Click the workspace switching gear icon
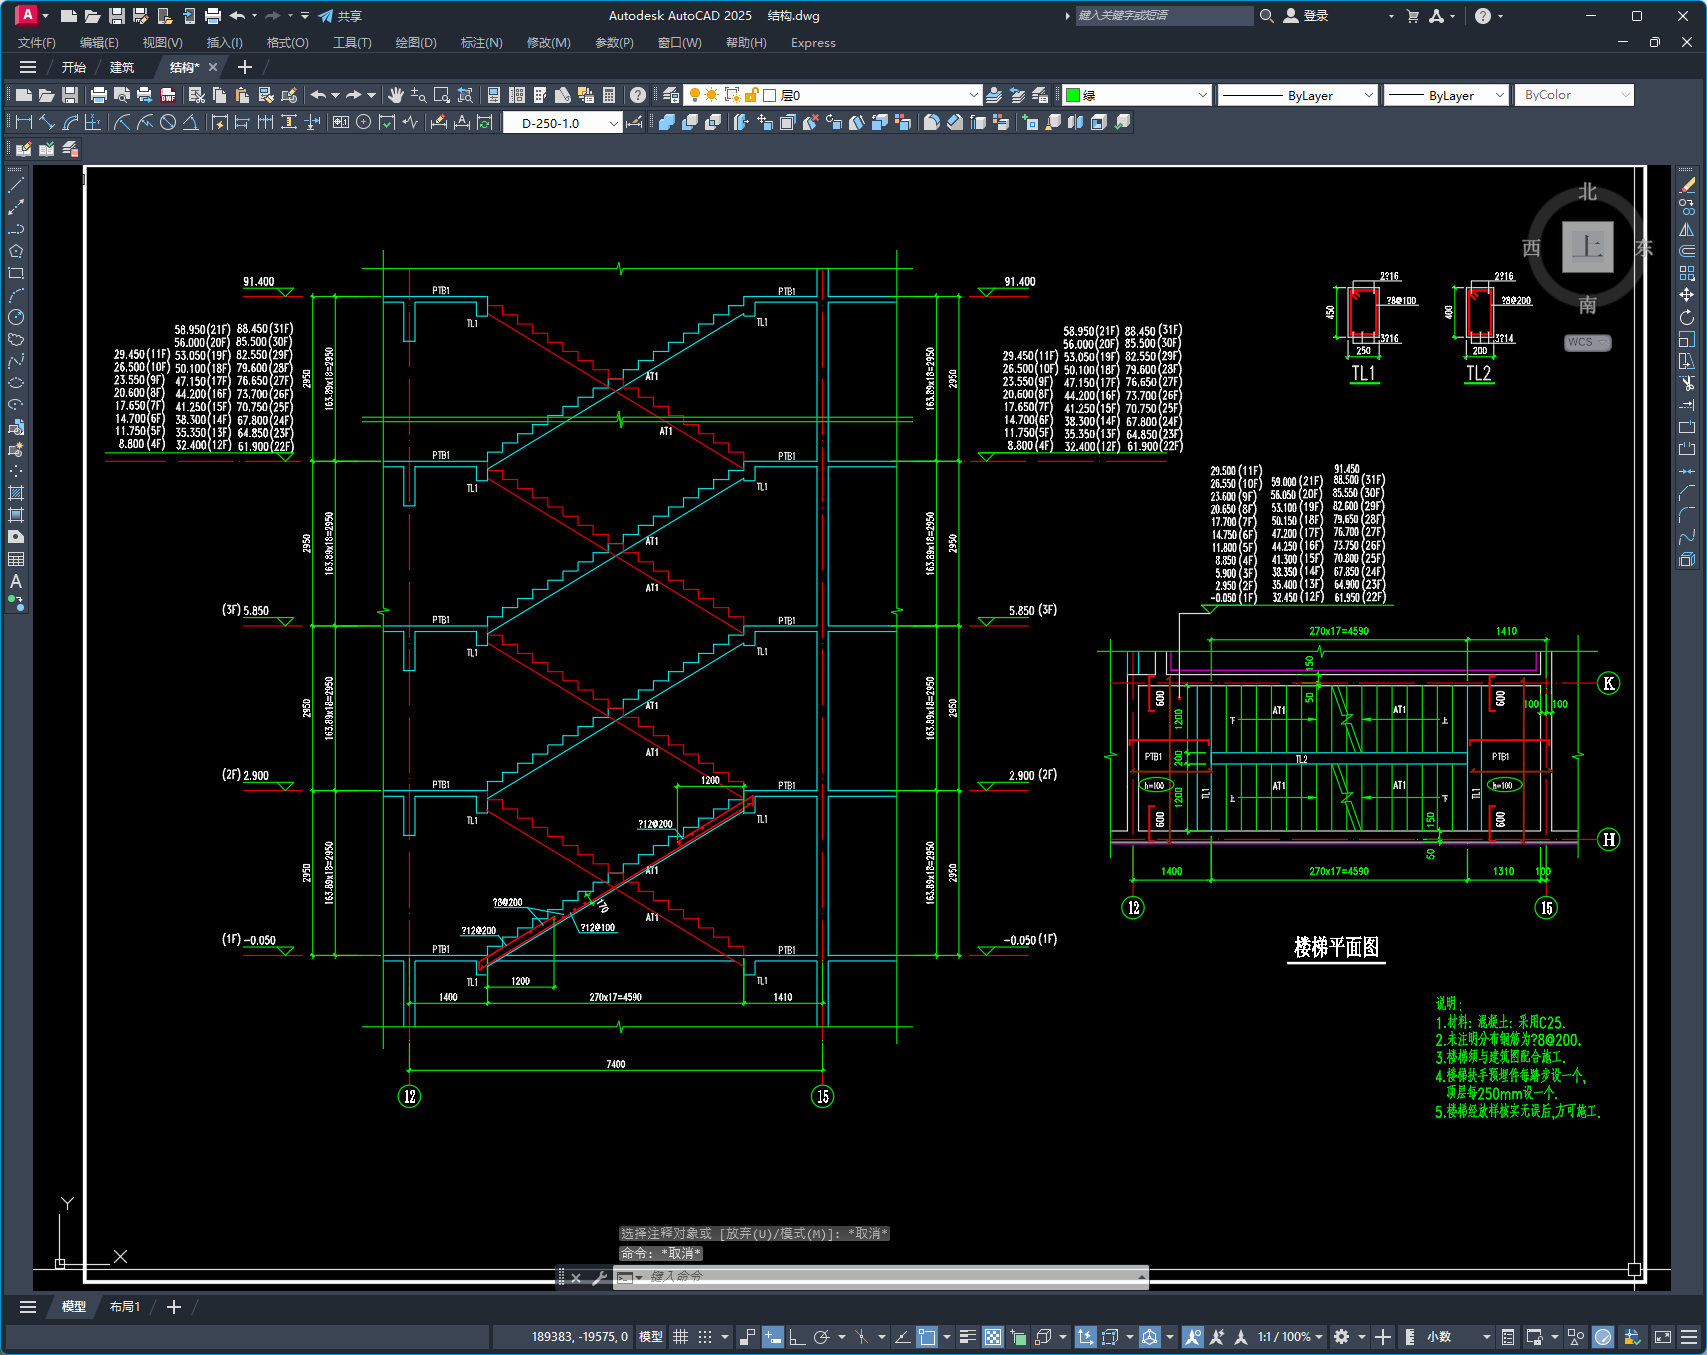The width and height of the screenshot is (1707, 1355). pyautogui.click(x=1342, y=1337)
